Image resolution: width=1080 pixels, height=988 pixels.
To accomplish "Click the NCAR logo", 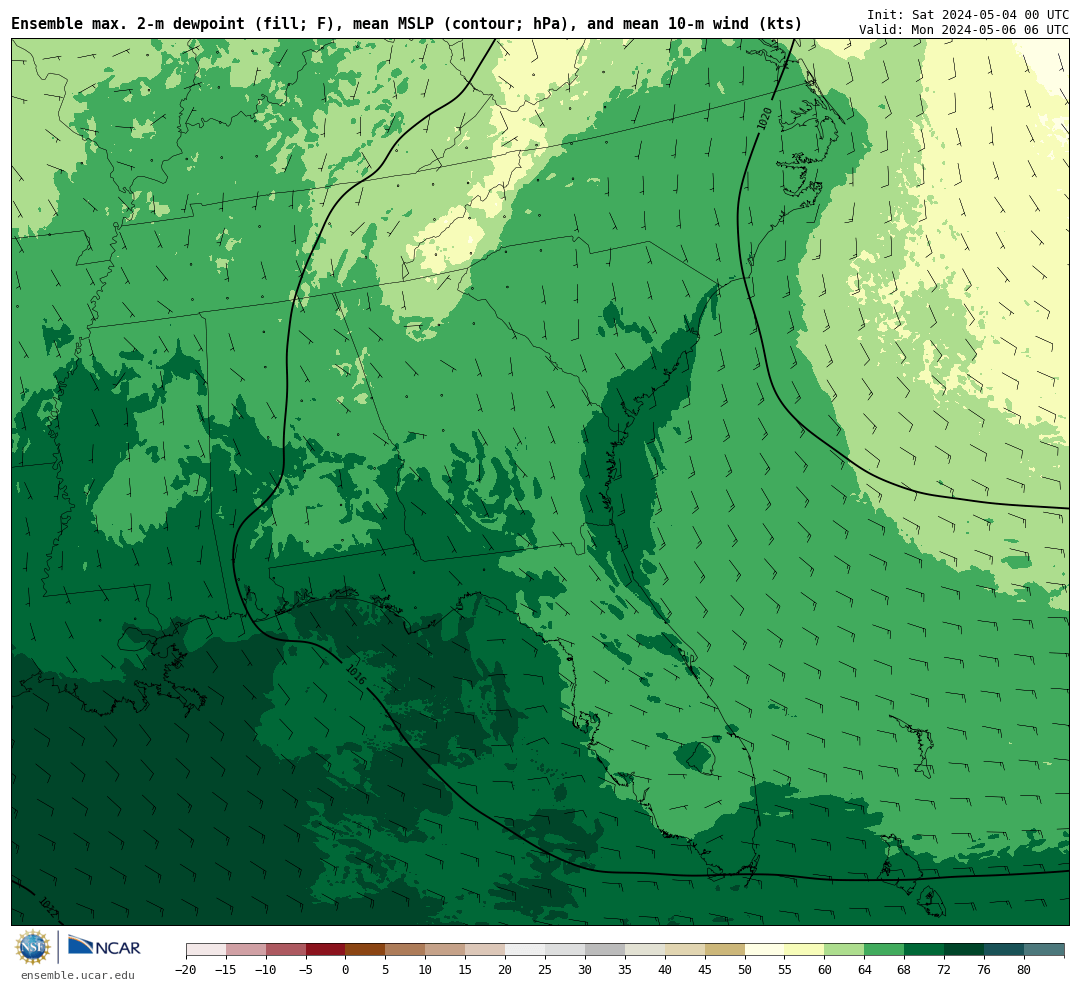I will (x=104, y=947).
